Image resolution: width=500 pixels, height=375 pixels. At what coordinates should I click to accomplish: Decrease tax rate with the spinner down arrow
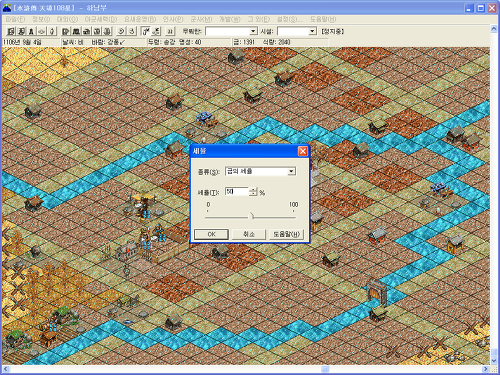tap(253, 194)
